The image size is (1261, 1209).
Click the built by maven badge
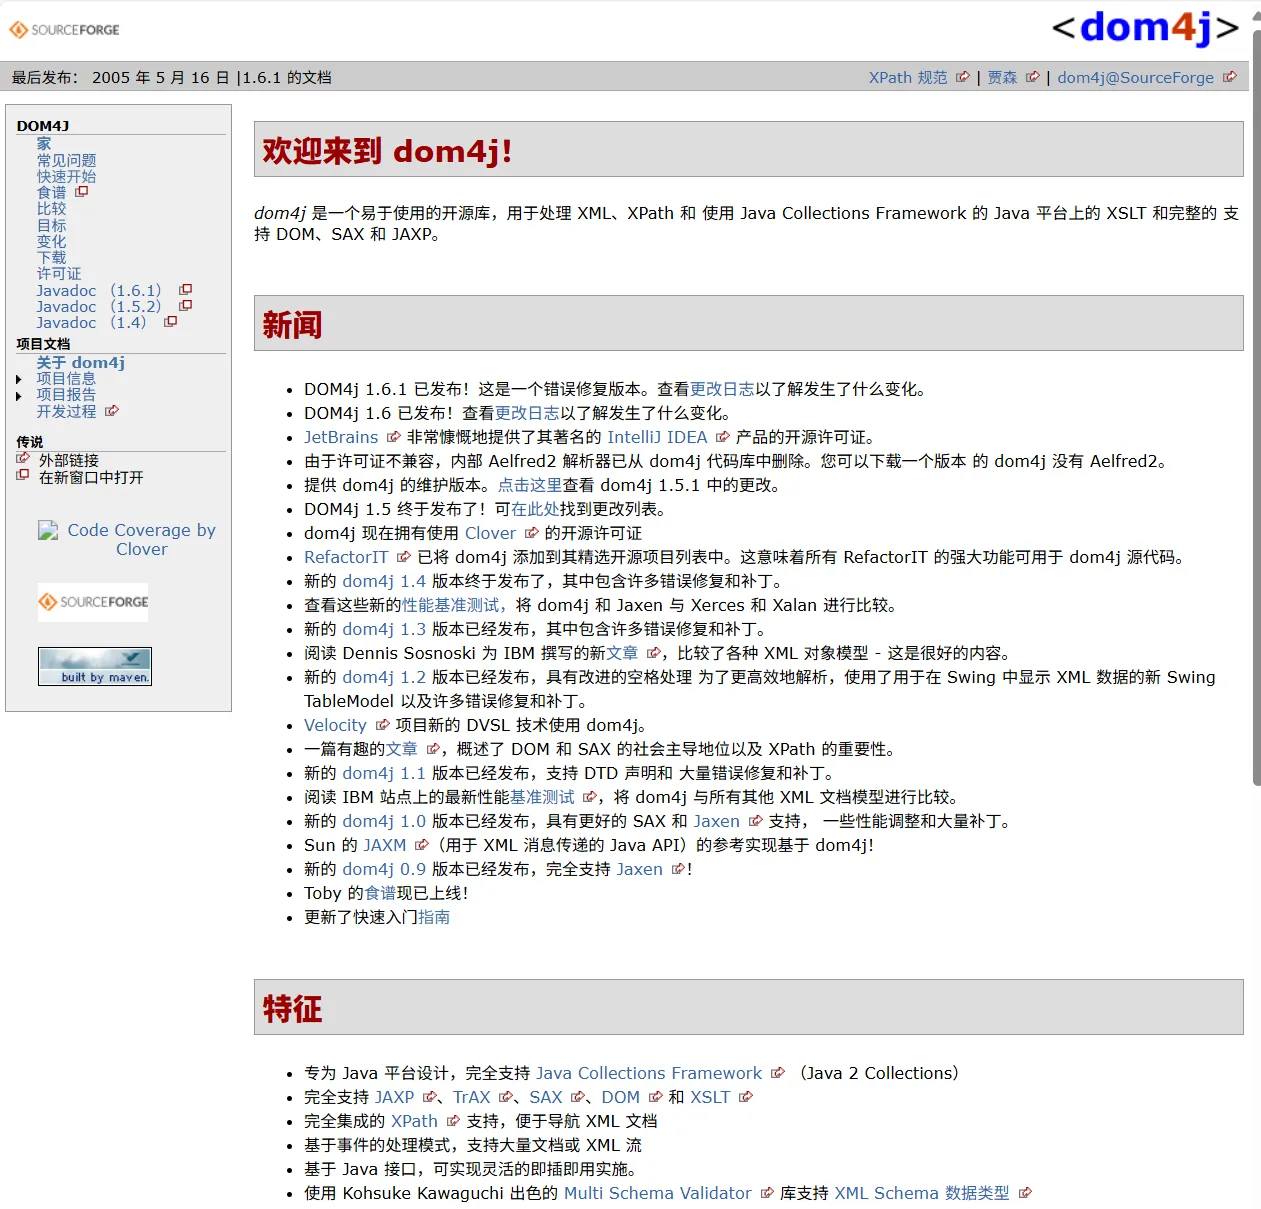coord(94,665)
